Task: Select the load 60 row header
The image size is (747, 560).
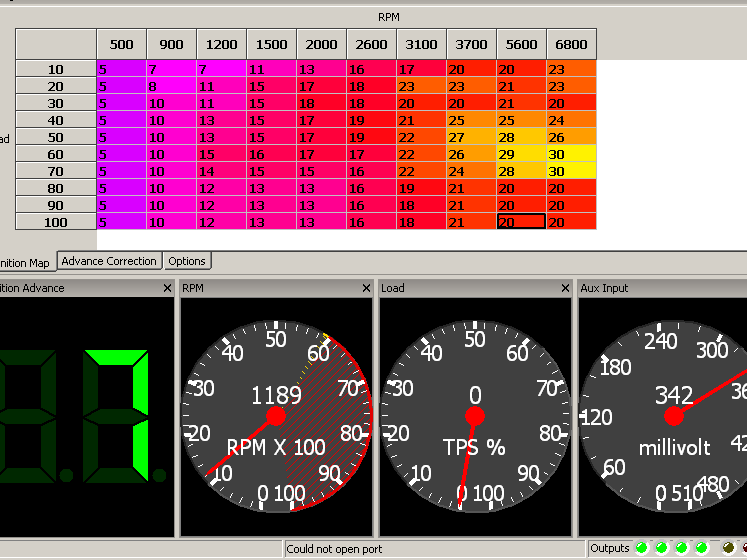Action: coord(55,154)
